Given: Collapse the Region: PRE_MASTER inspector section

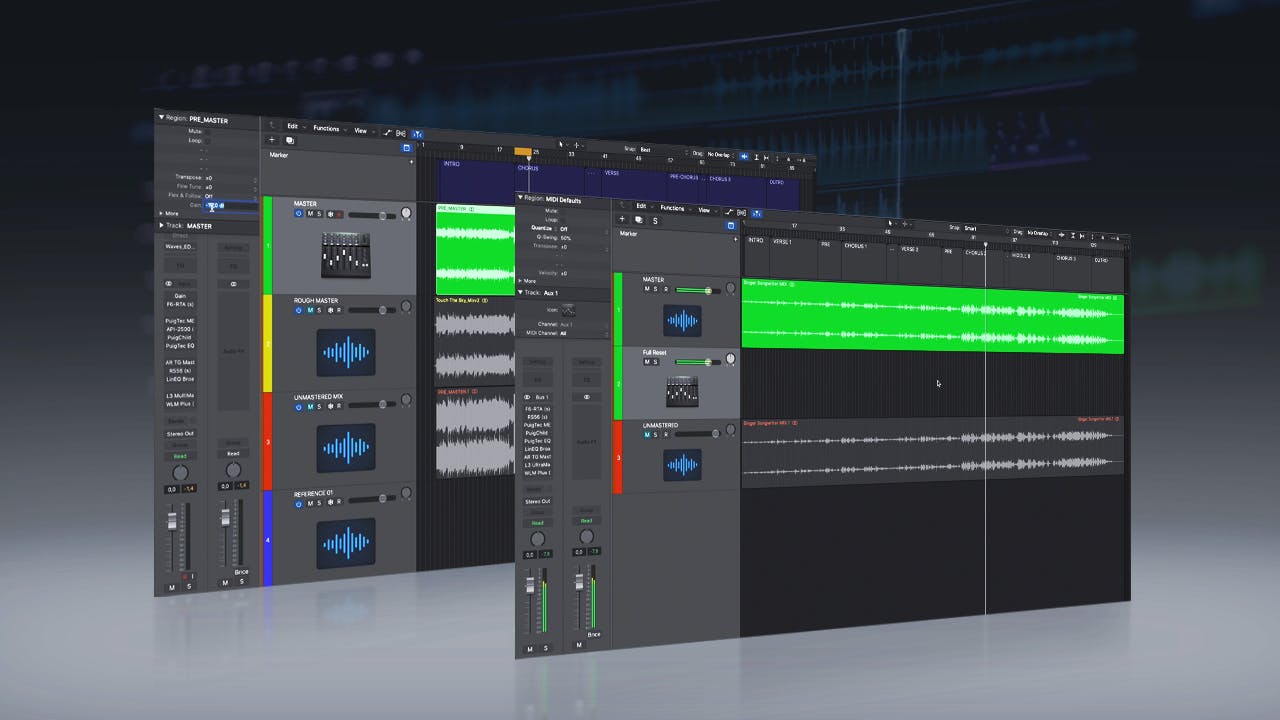Looking at the screenshot, I should [161, 118].
